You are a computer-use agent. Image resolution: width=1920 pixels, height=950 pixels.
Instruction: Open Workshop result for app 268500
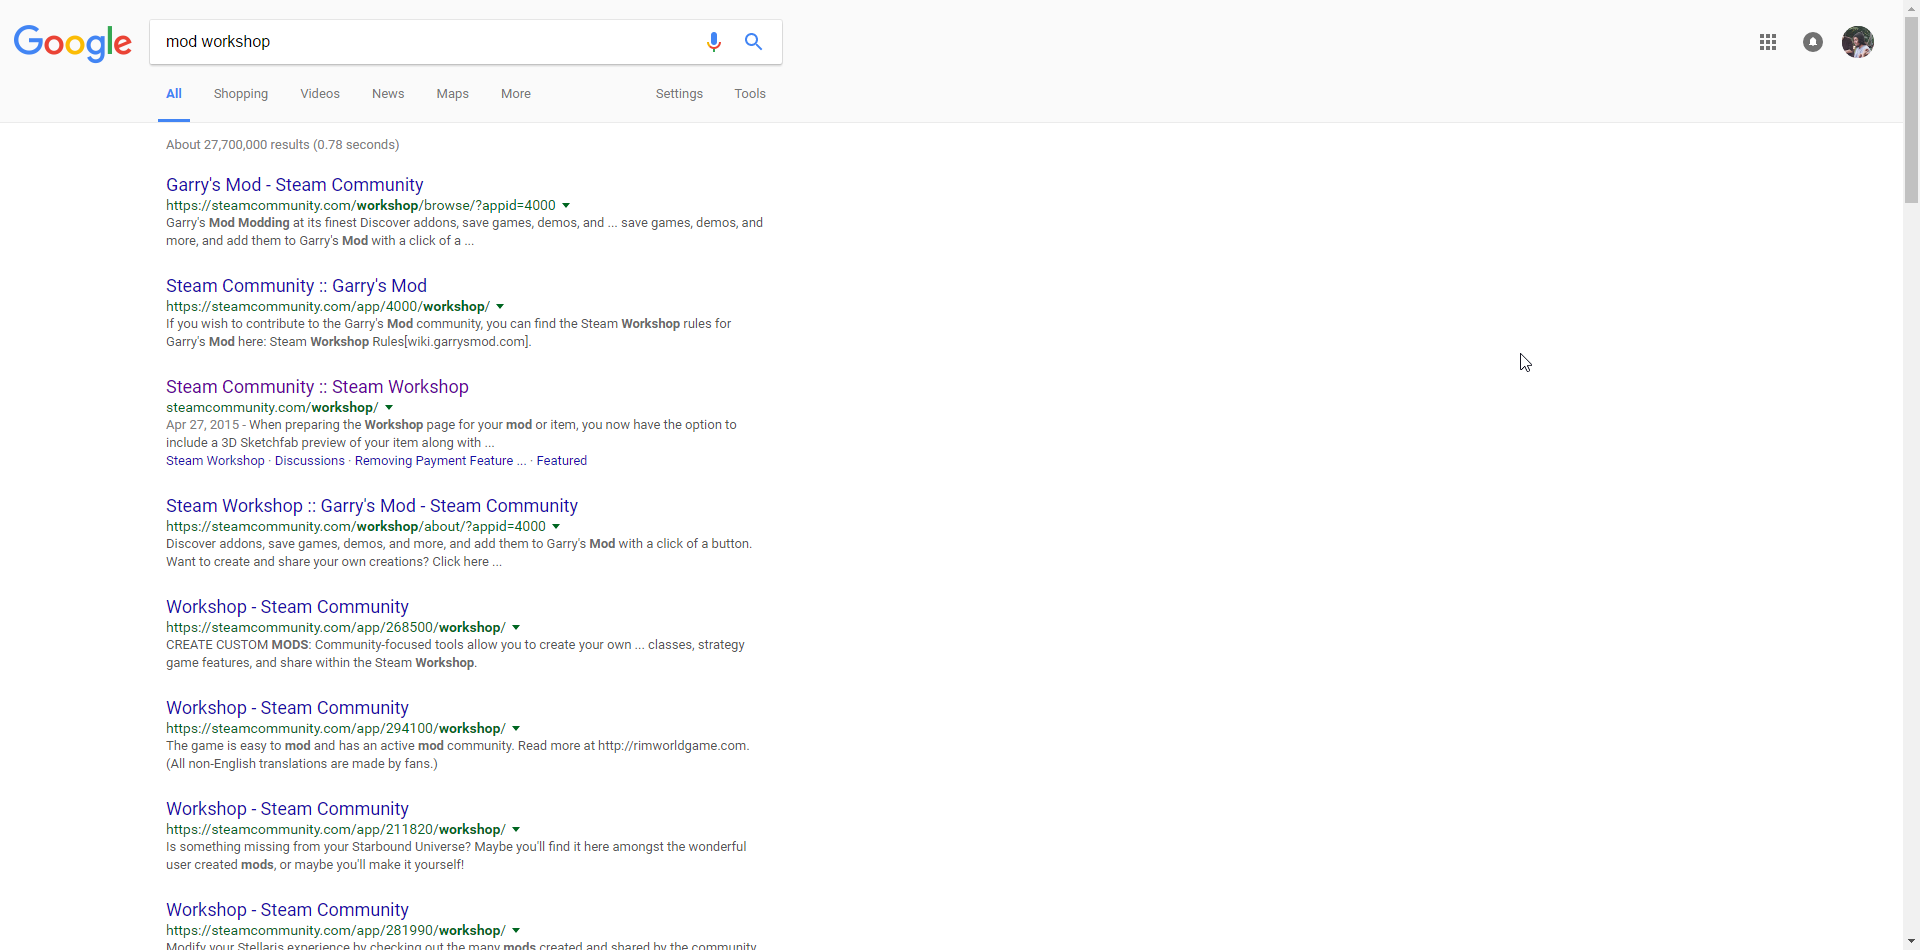coord(287,607)
